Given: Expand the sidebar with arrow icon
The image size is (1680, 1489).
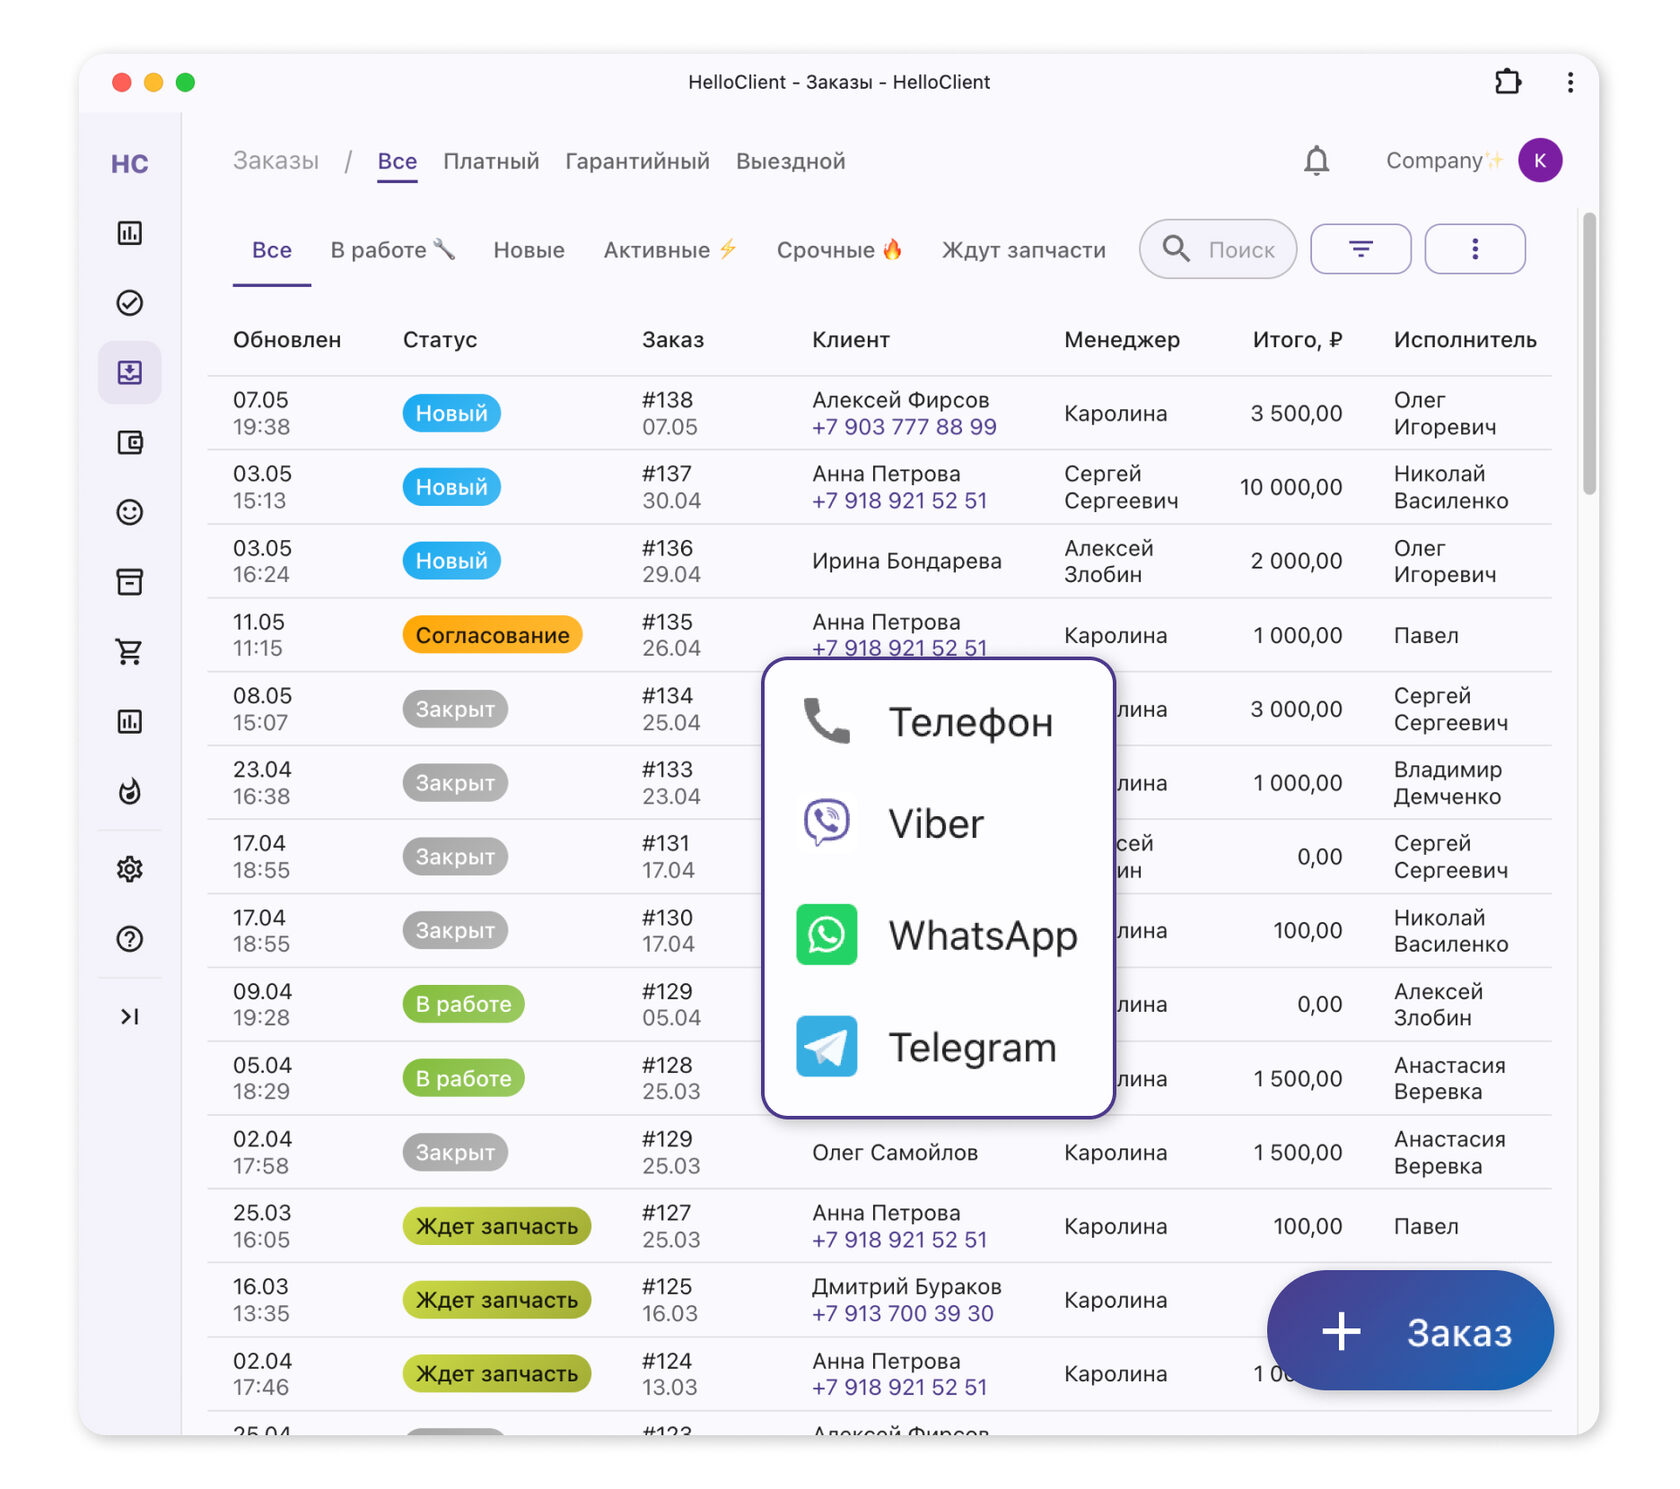Looking at the screenshot, I should pos(130,1017).
